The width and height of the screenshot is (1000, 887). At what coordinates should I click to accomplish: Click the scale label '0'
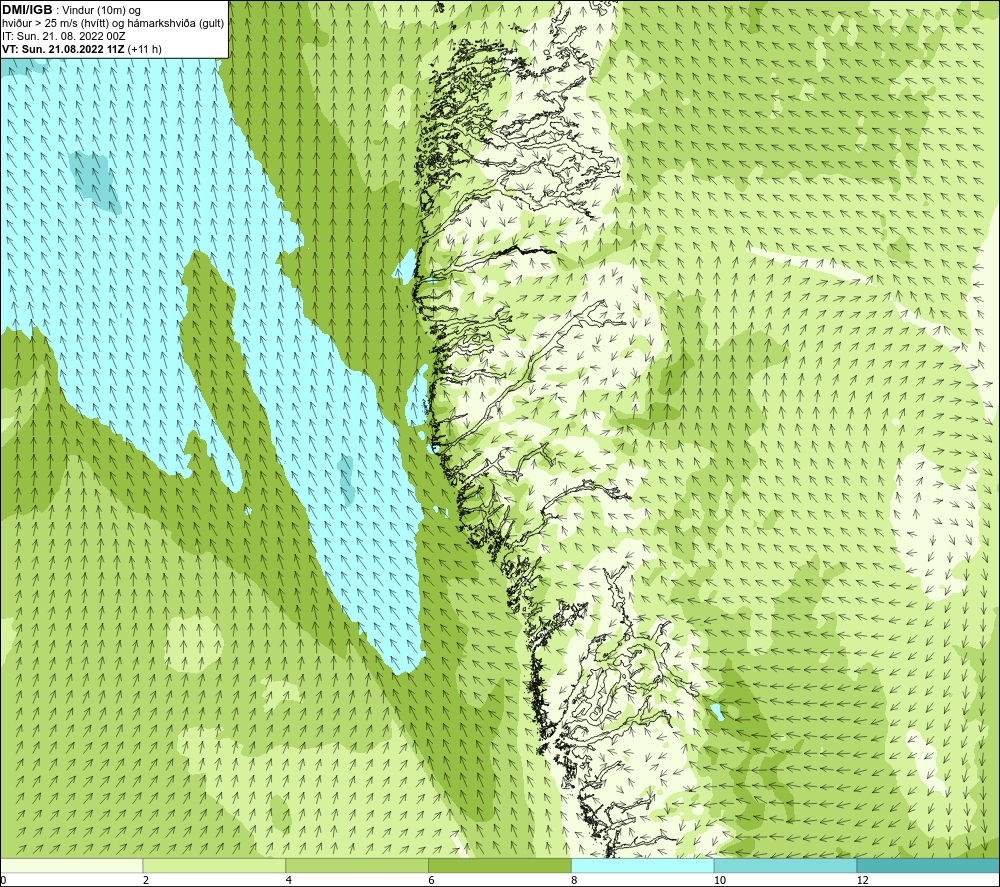(3, 880)
